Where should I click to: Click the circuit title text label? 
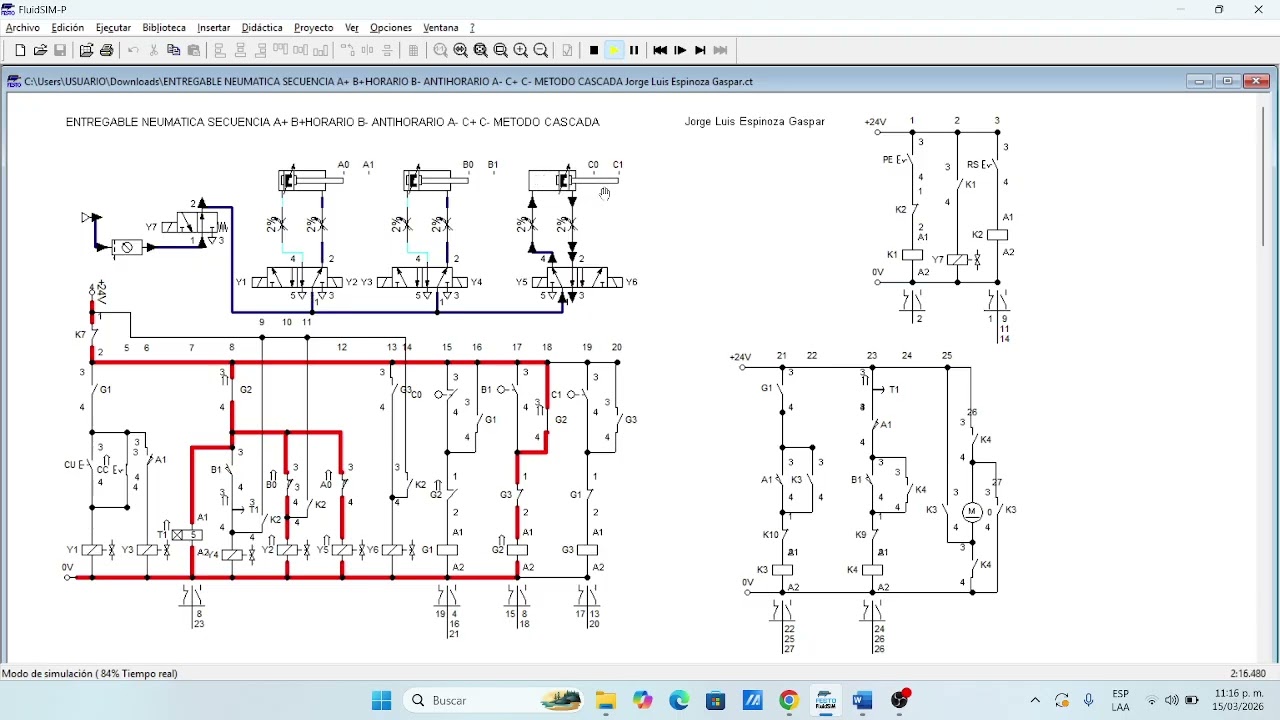(x=333, y=122)
